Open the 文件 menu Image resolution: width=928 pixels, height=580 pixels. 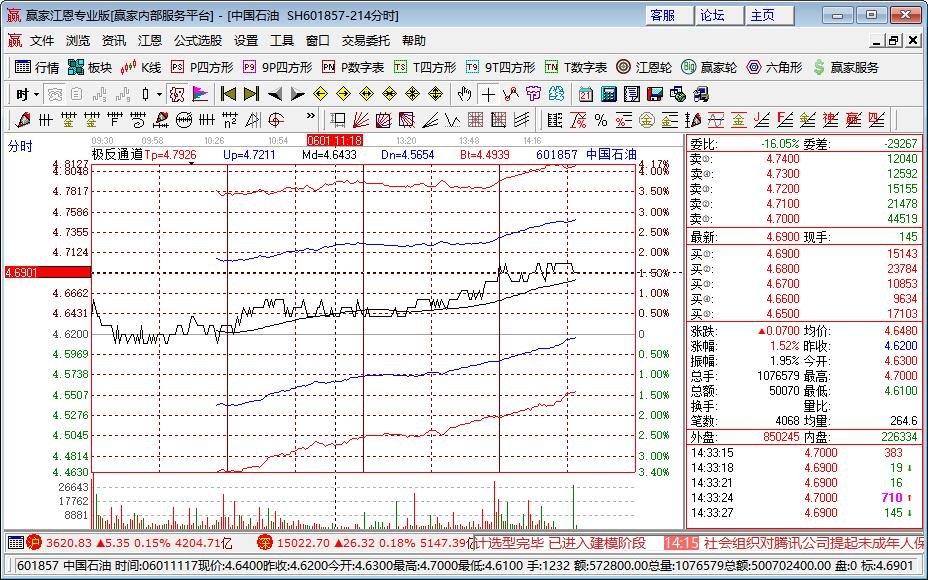coord(42,41)
